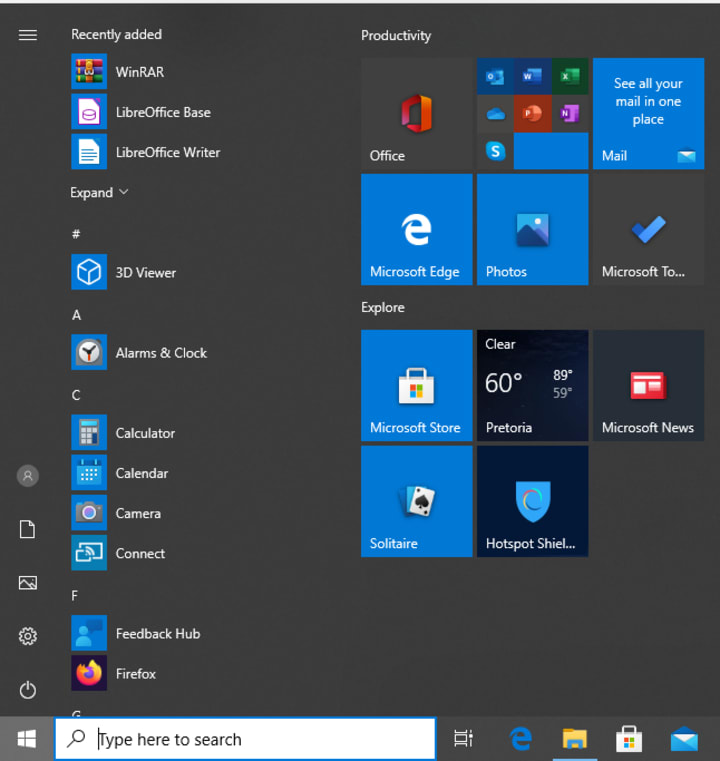The width and height of the screenshot is (720, 761).
Task: Open Microsoft Store from taskbar
Action: (629, 739)
